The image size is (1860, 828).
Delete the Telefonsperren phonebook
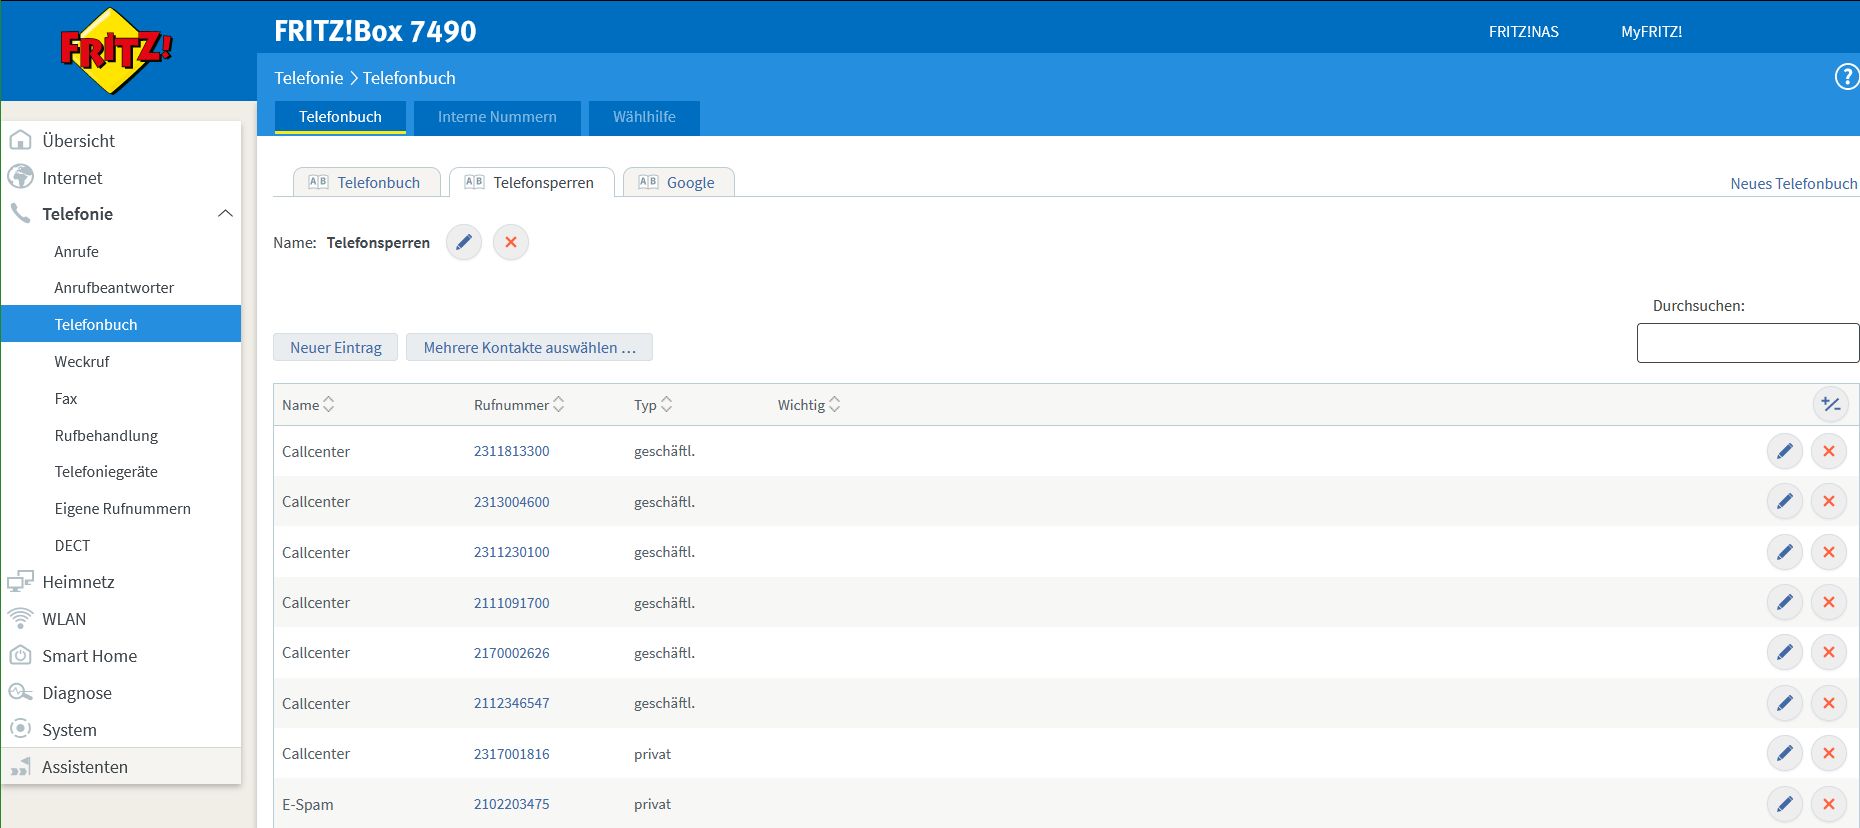pyautogui.click(x=511, y=242)
